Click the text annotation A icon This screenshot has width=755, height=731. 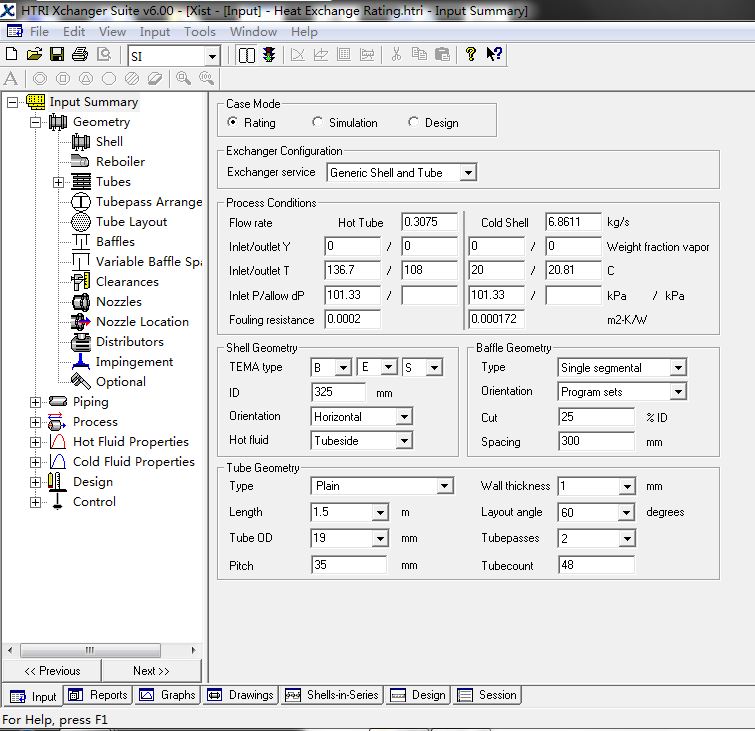click(x=11, y=78)
